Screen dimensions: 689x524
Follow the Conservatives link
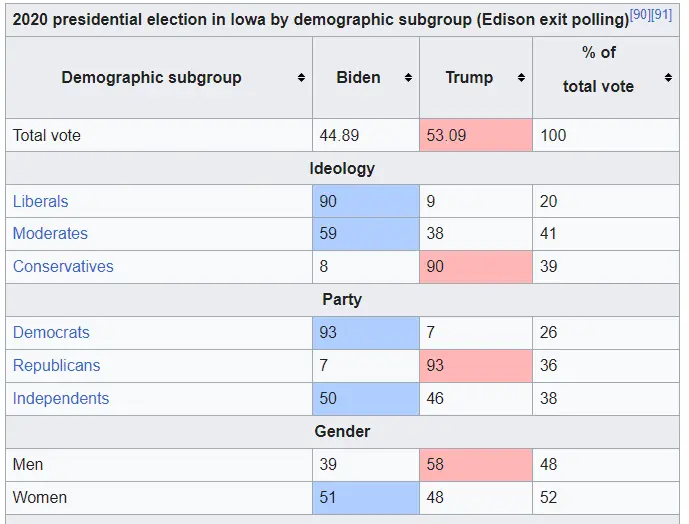63,267
